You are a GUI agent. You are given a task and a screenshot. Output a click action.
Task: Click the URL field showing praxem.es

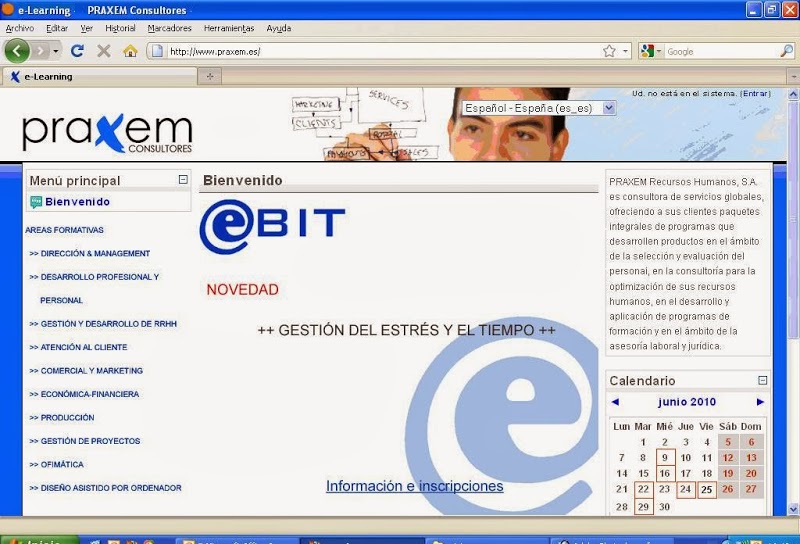(x=383, y=52)
